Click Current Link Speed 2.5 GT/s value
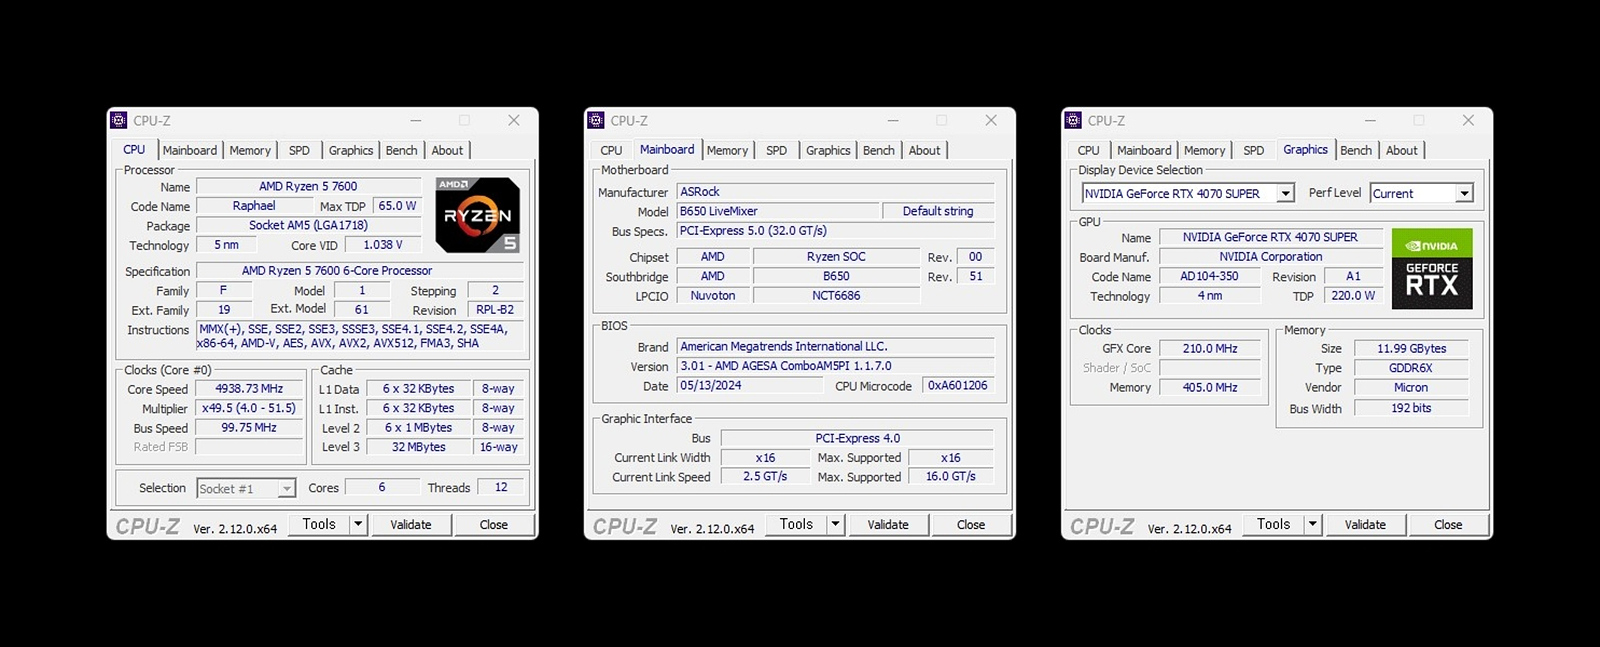The image size is (1600, 647). (765, 477)
